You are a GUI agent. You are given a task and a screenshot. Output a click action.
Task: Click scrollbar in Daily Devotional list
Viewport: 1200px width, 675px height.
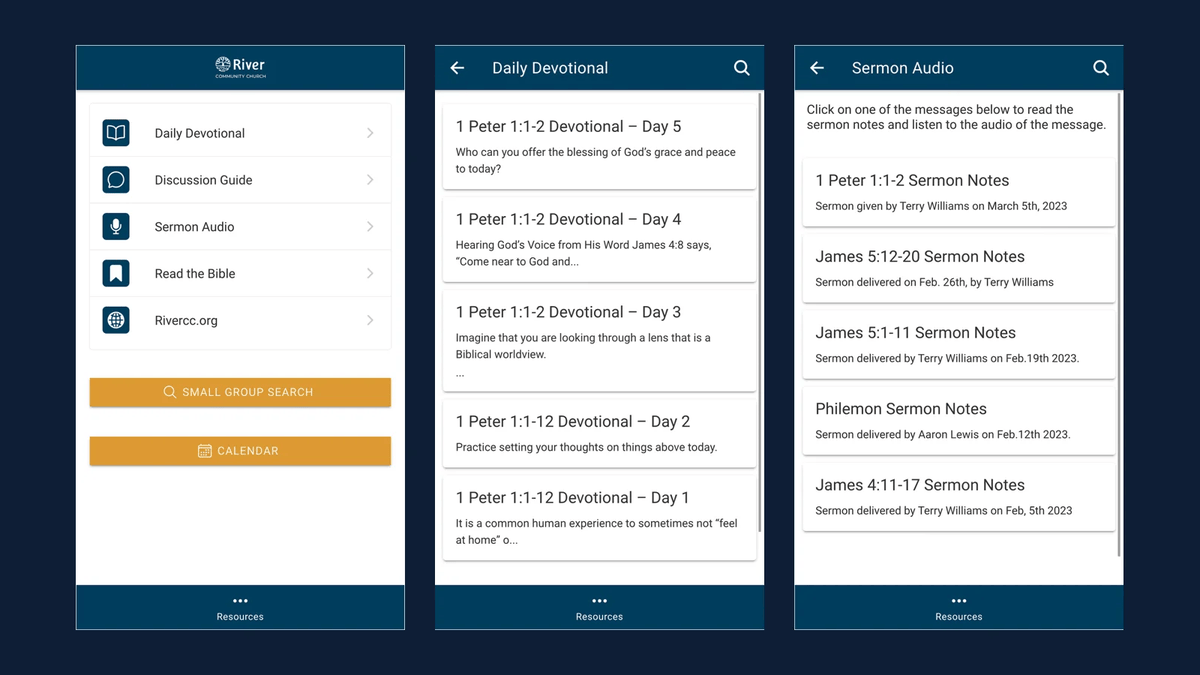coord(761,312)
